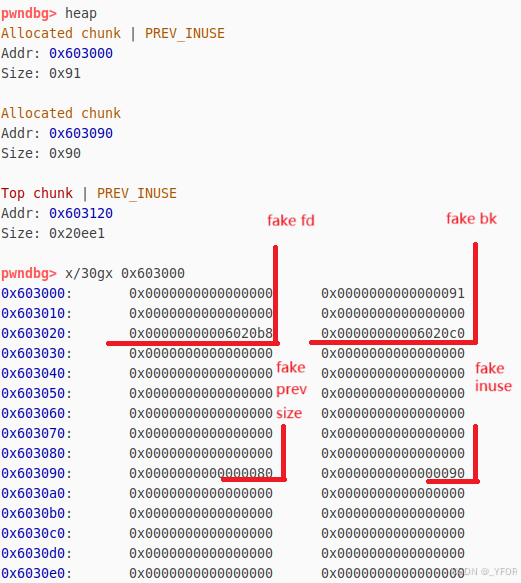Click the first 'PREV_INUSE' flag text
This screenshot has width=521, height=583.
click(x=185, y=33)
